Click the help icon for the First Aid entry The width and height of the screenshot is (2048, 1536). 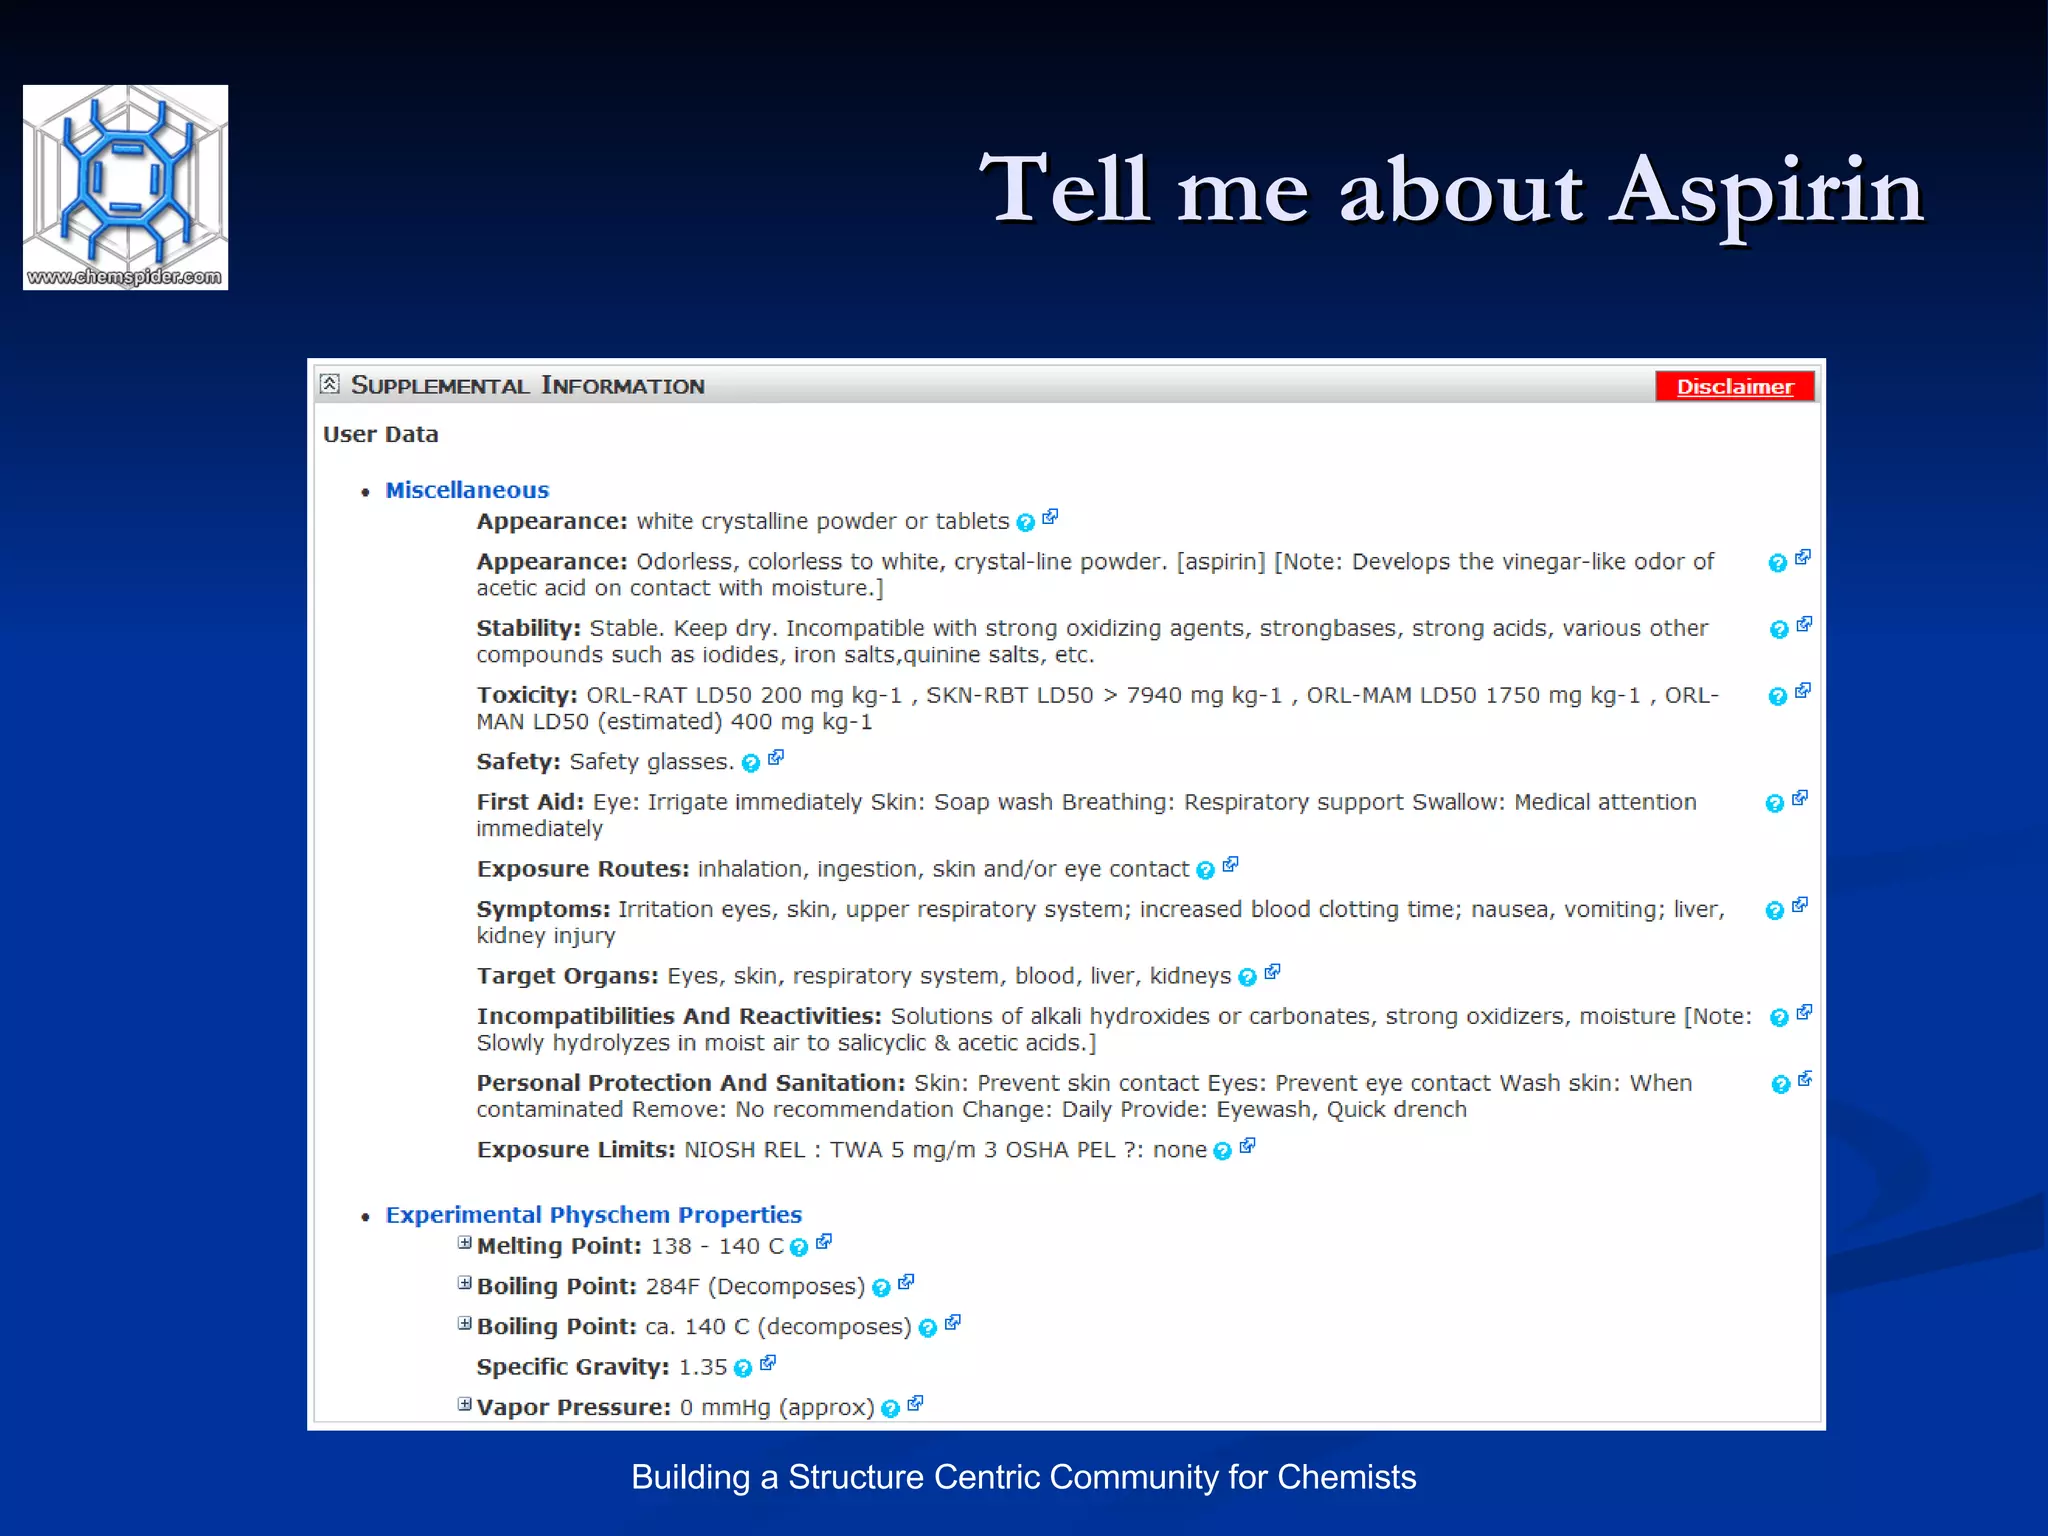click(x=1775, y=804)
